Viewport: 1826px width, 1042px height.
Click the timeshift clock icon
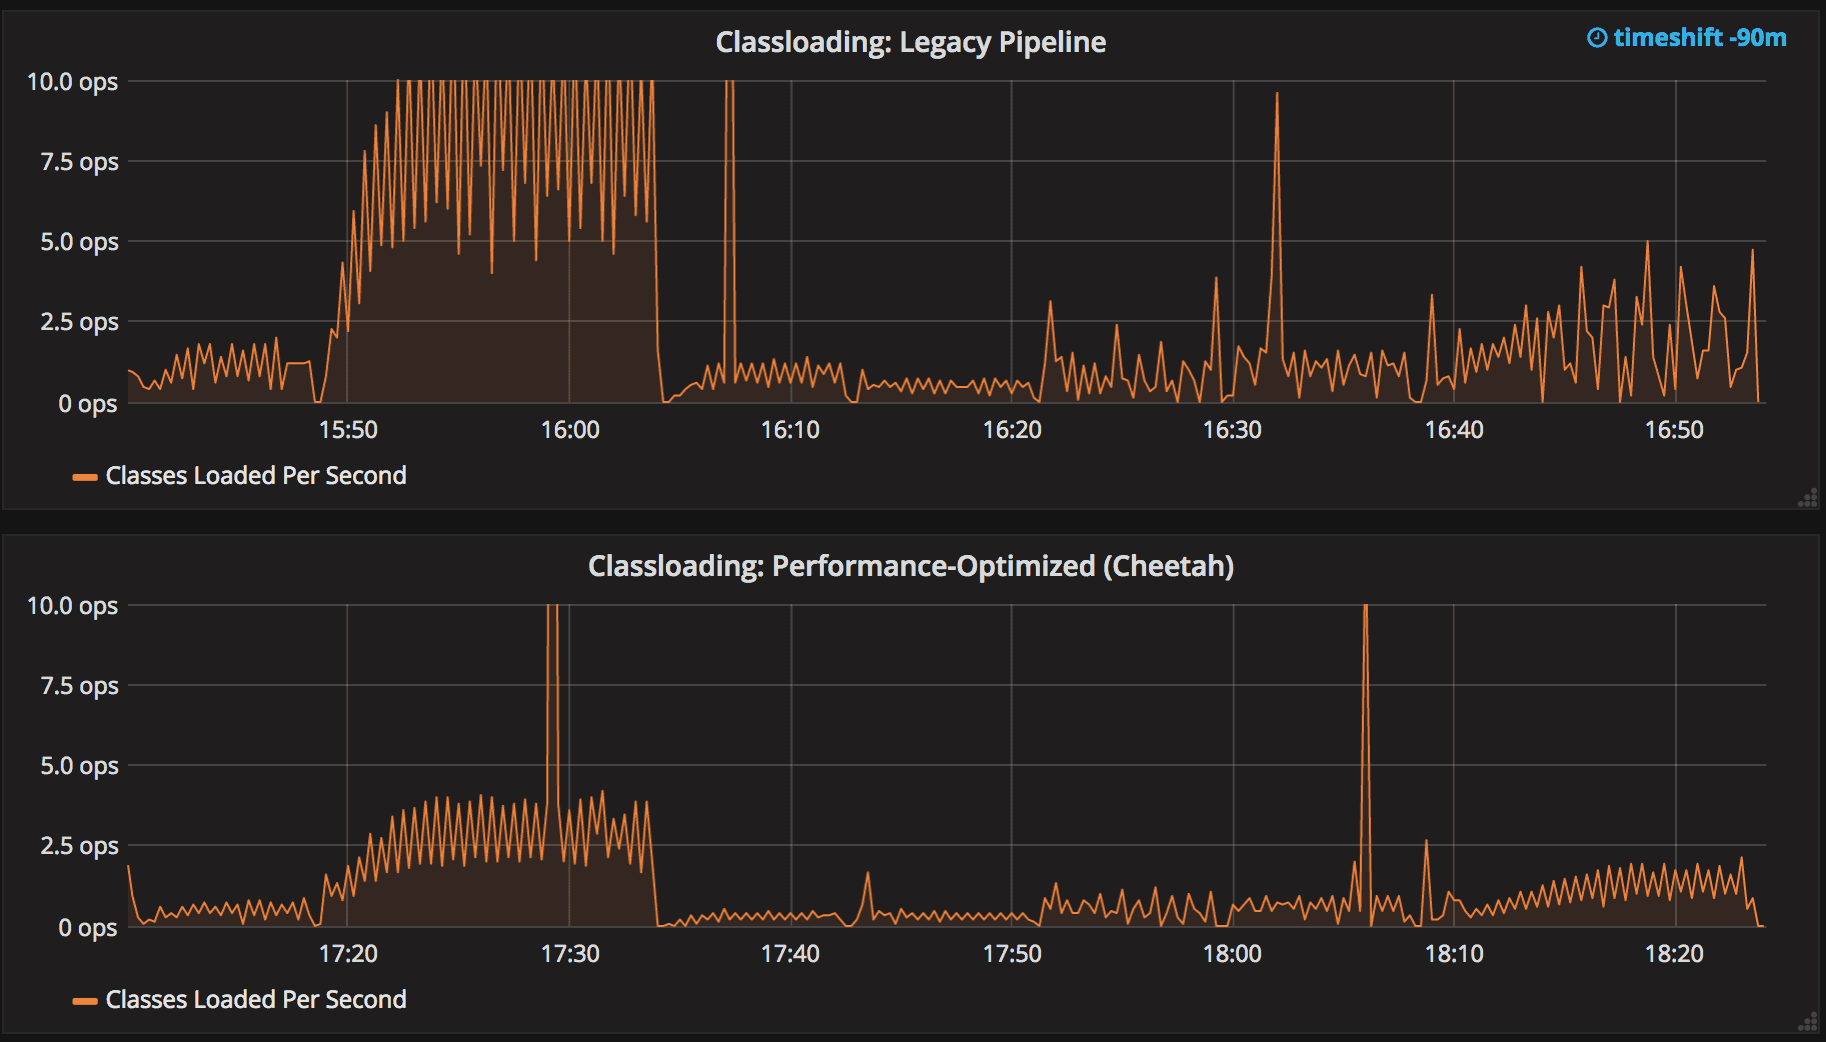coord(1597,38)
